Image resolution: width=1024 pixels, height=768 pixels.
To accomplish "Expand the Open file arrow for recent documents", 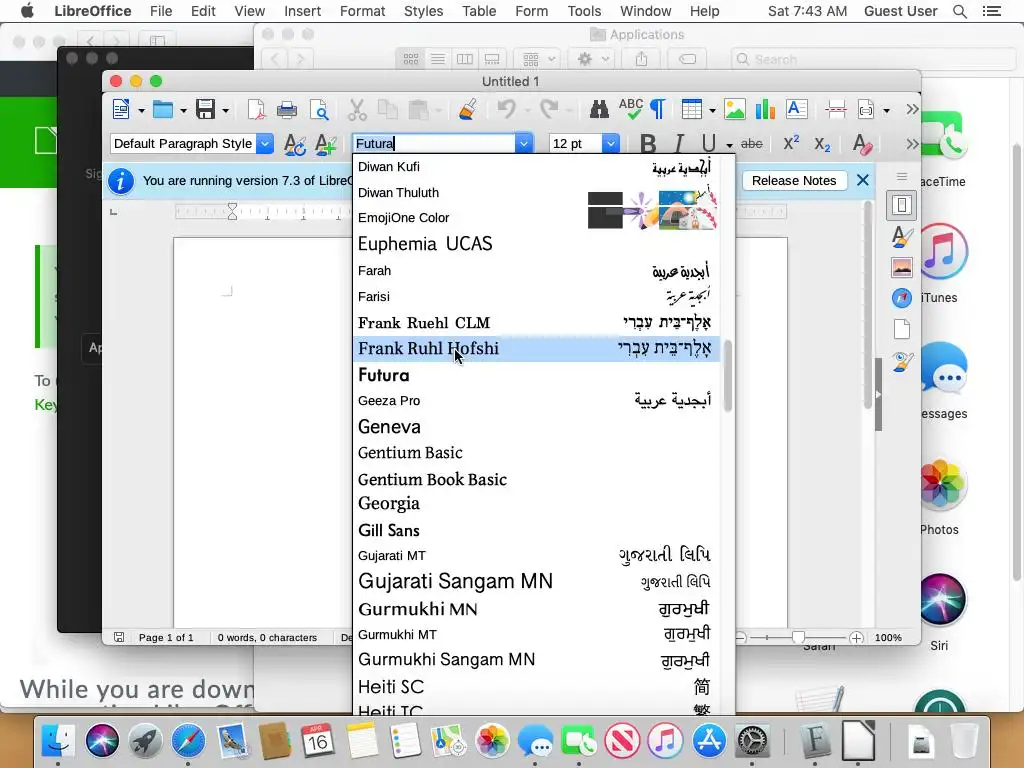I will tap(183, 110).
